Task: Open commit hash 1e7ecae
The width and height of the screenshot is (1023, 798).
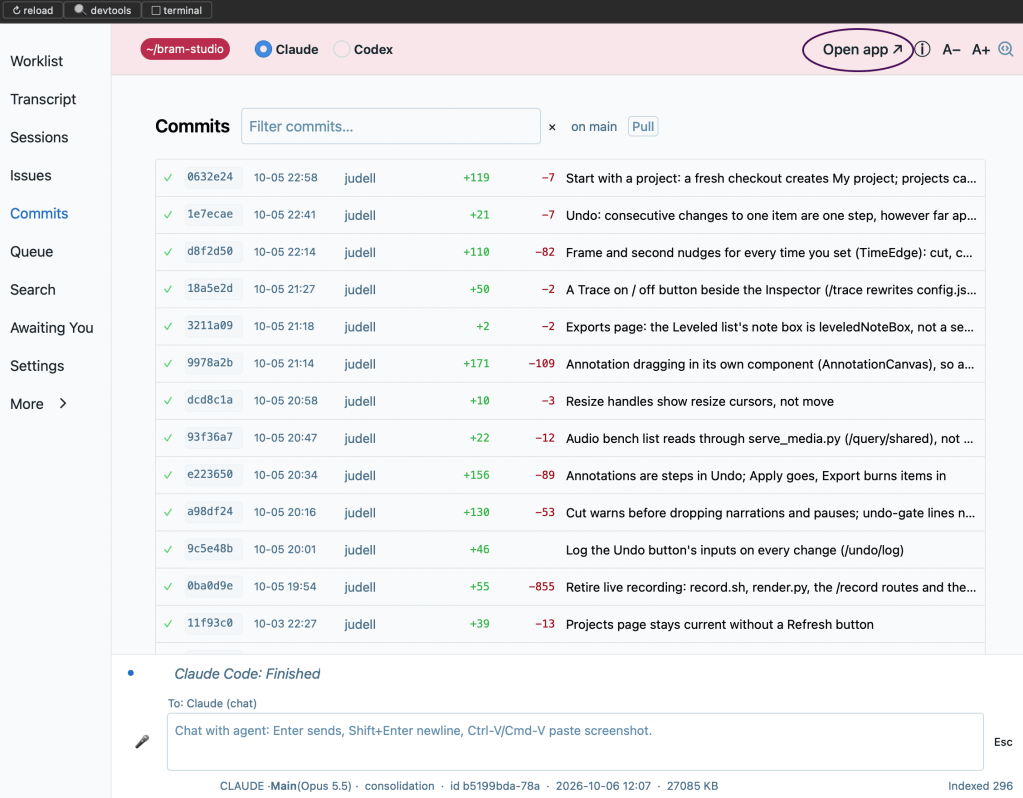Action: (x=209, y=214)
